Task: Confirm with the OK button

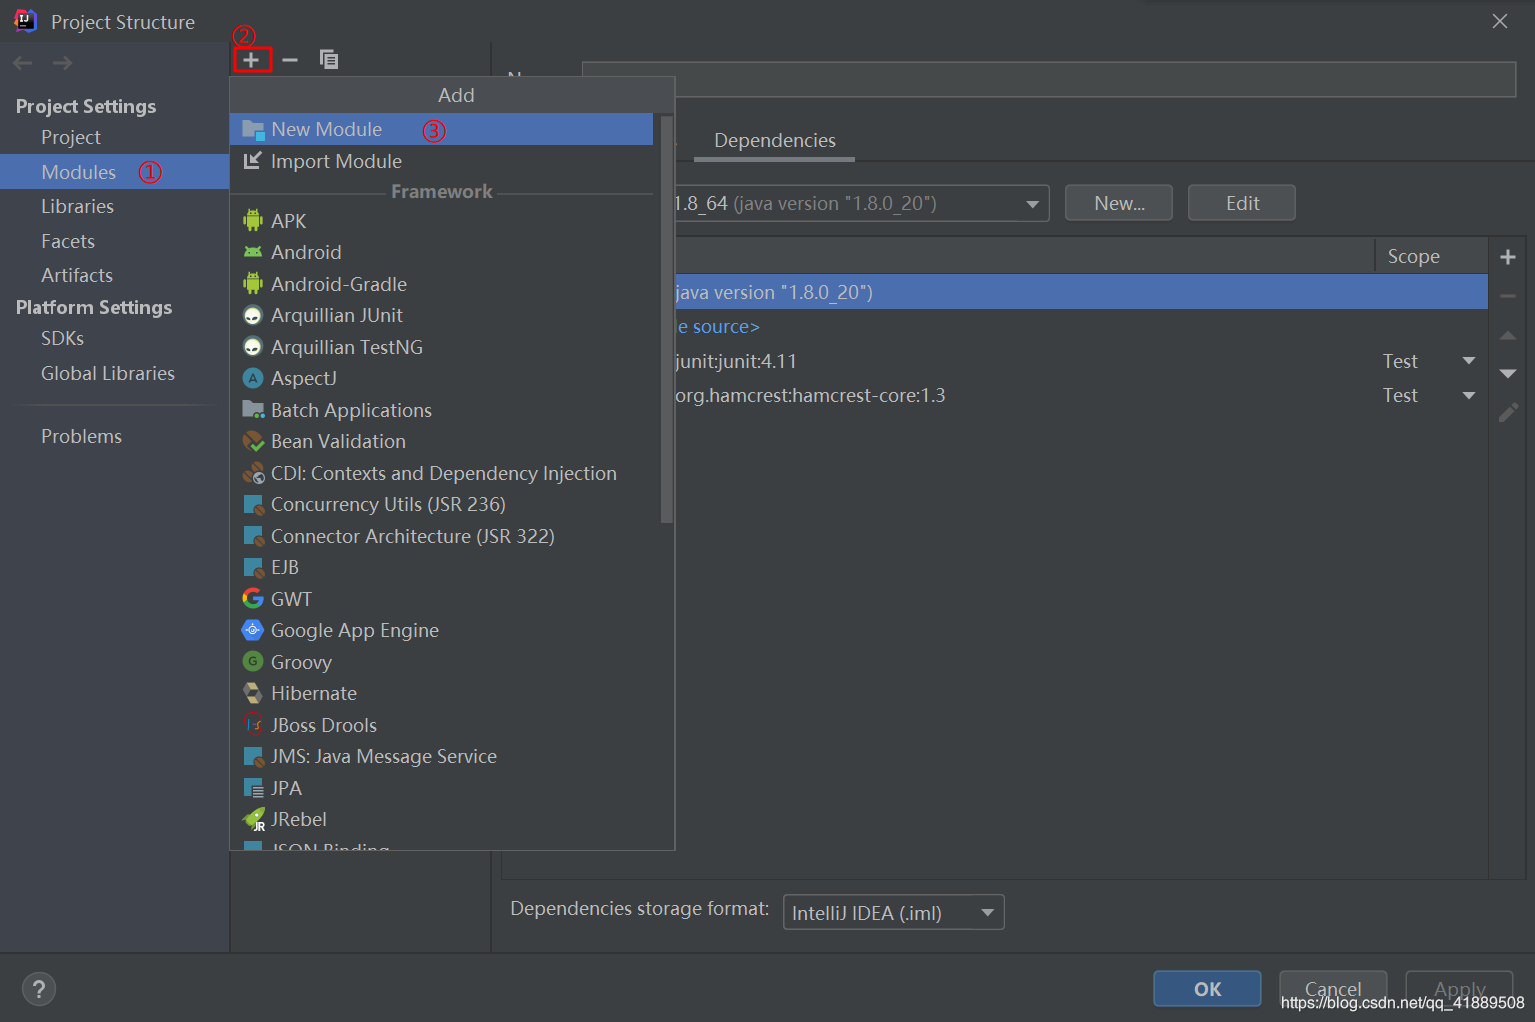Action: [x=1207, y=989]
